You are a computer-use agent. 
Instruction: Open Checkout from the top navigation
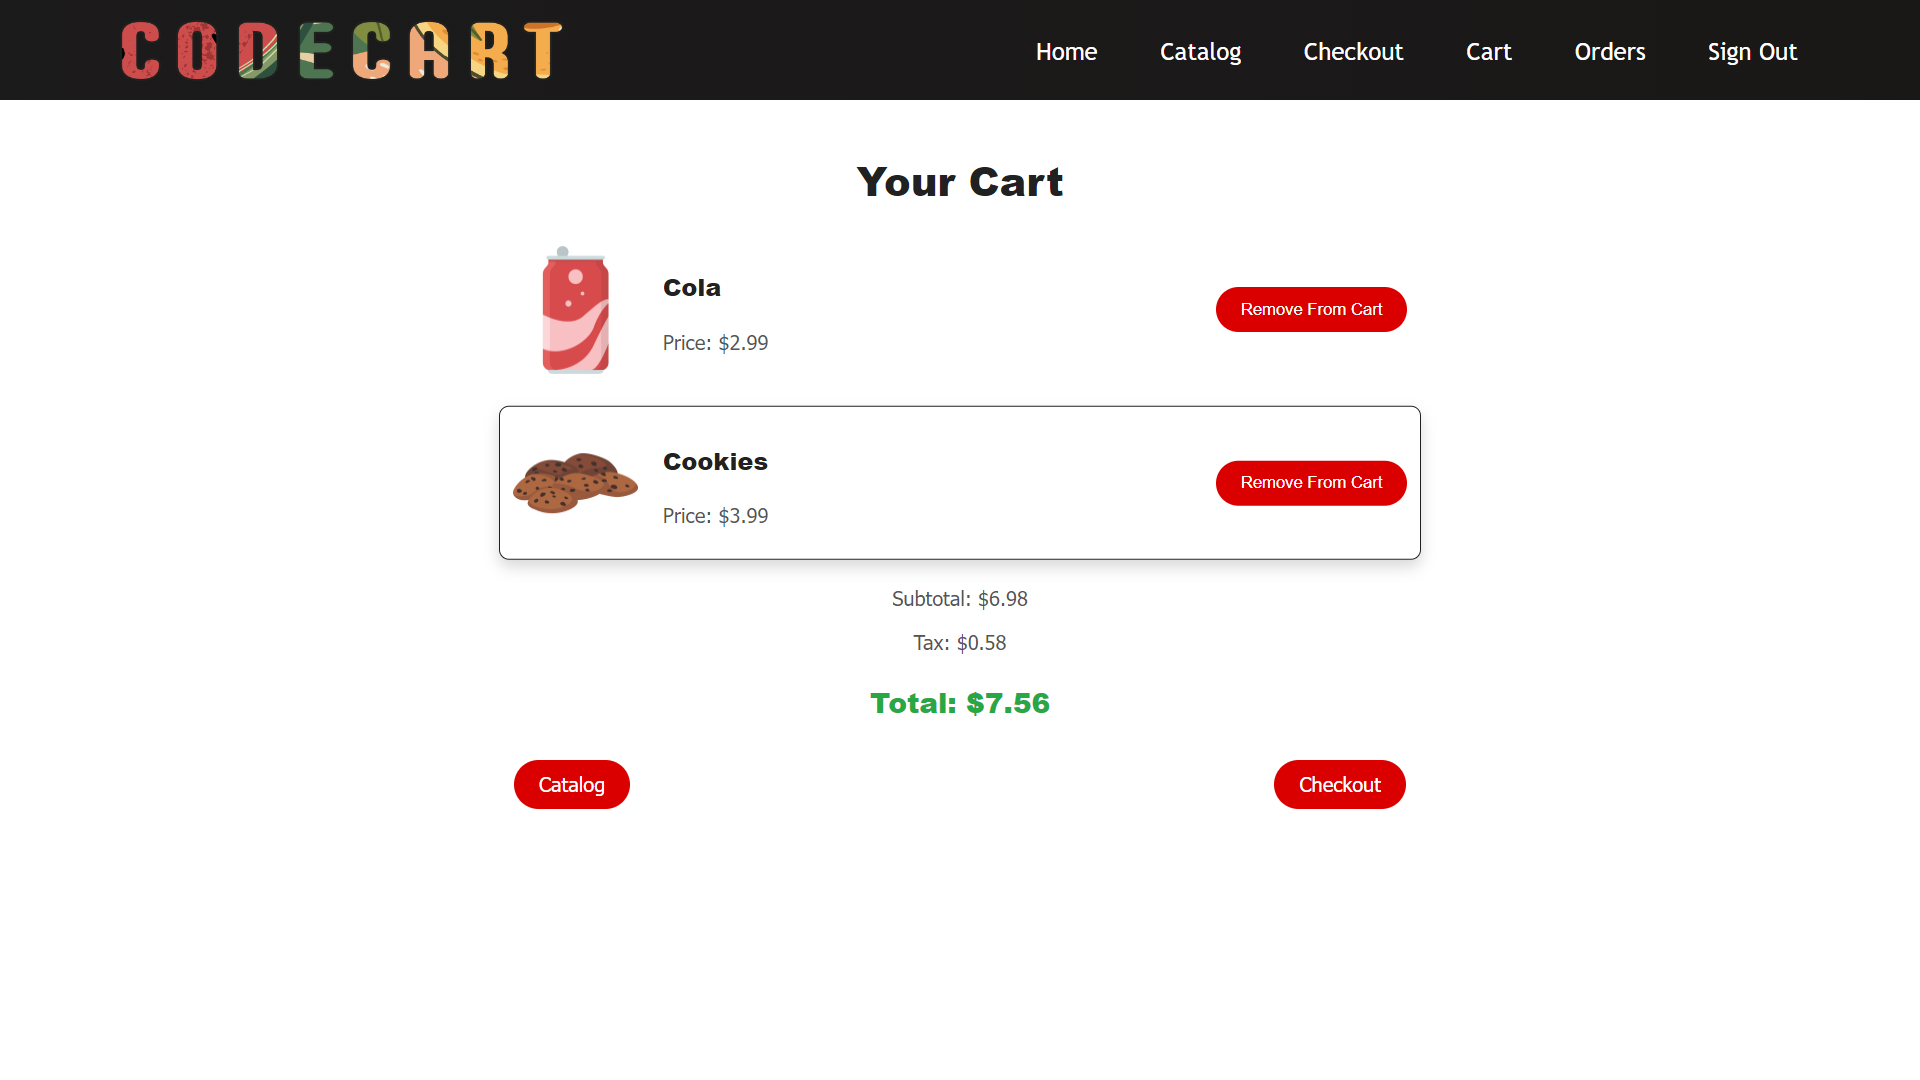click(1353, 51)
